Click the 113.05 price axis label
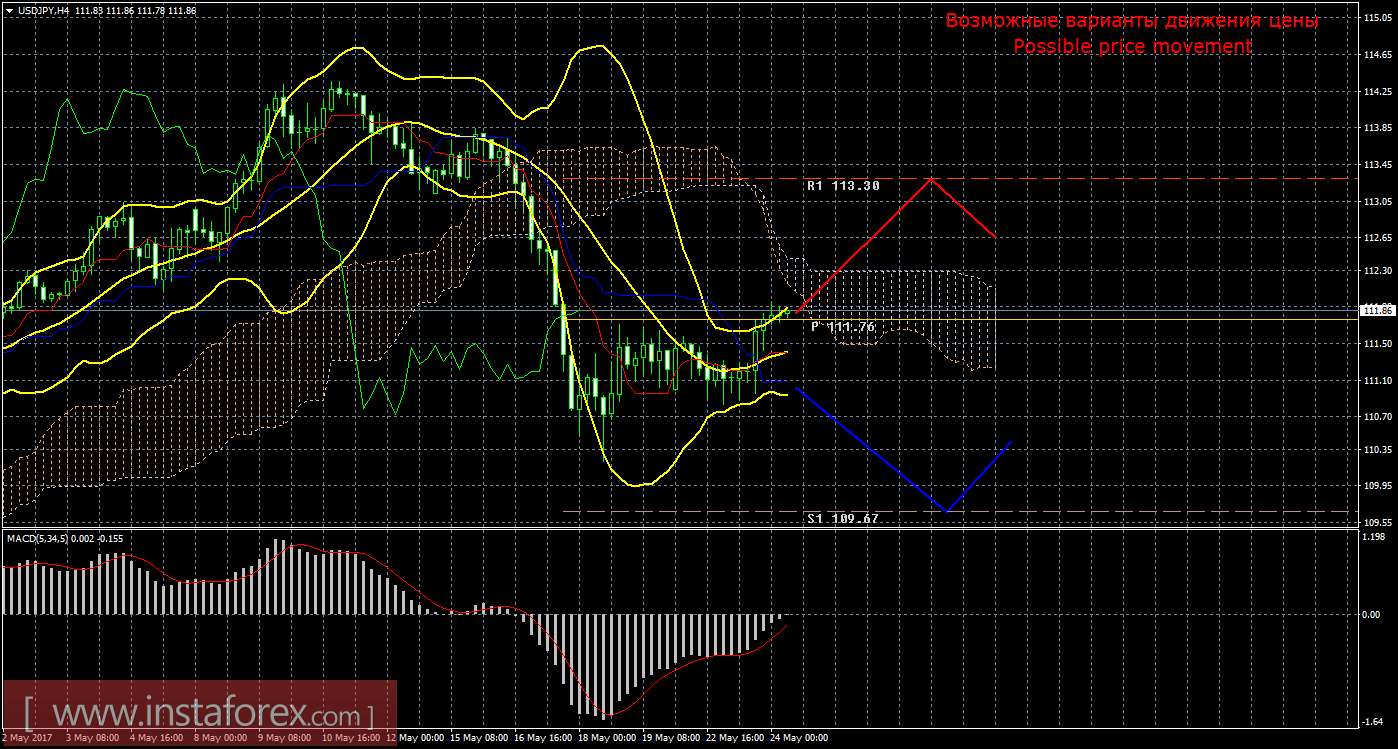 [1379, 200]
